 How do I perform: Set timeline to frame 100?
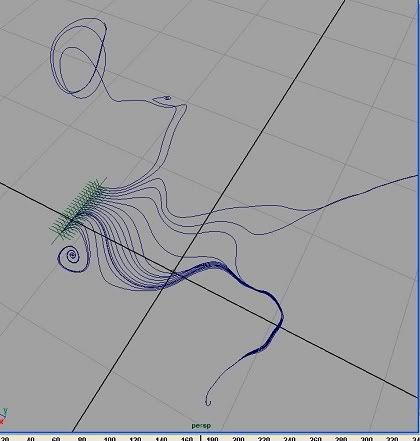109,439
